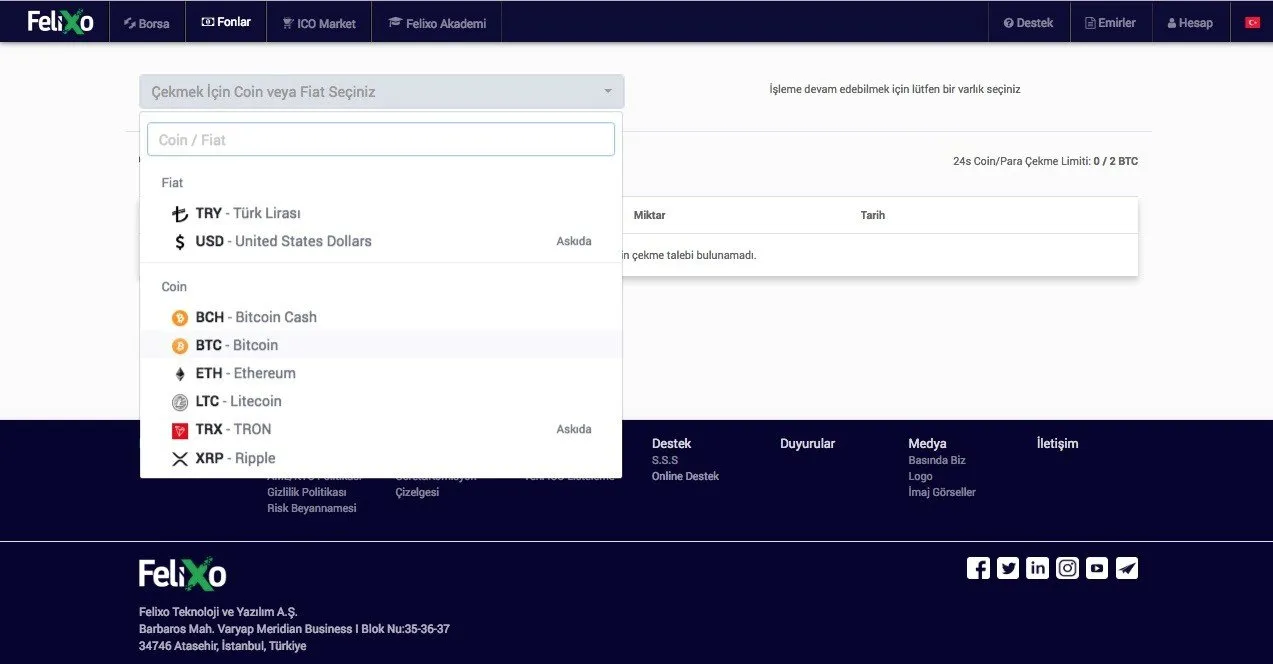Click the Çizelgesi footer link
The image size is (1273, 664).
(417, 492)
